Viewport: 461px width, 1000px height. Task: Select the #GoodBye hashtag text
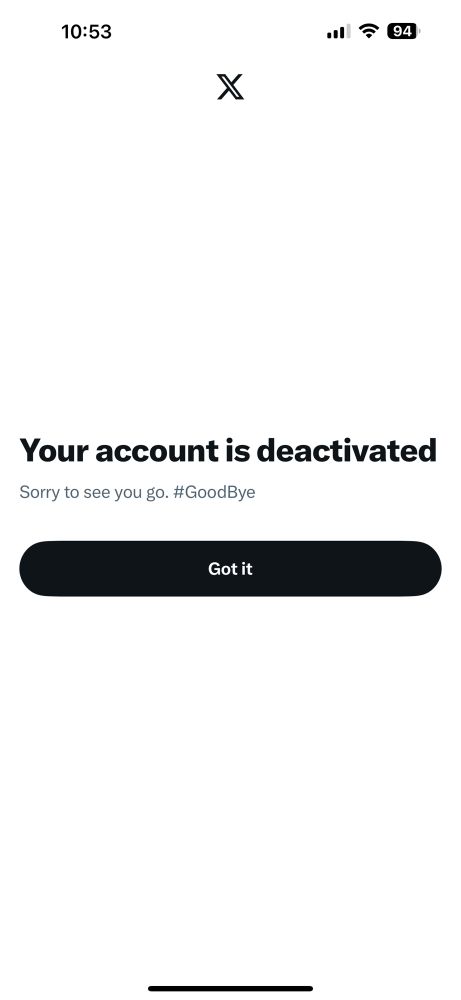(x=214, y=492)
